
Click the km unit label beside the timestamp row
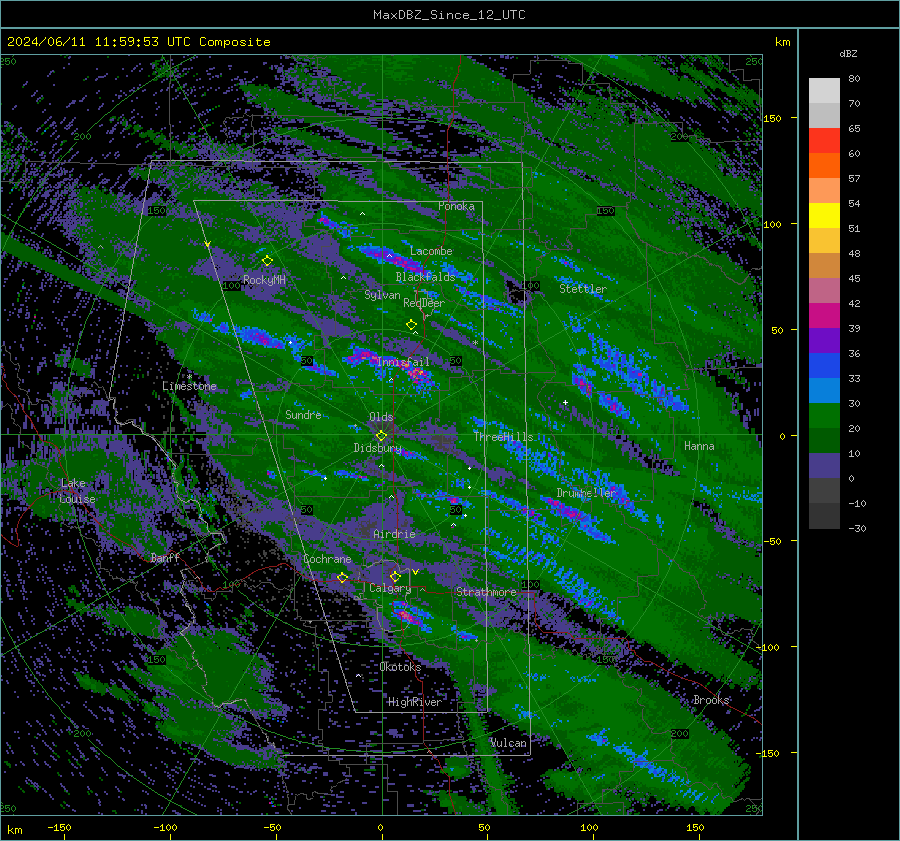tap(782, 42)
